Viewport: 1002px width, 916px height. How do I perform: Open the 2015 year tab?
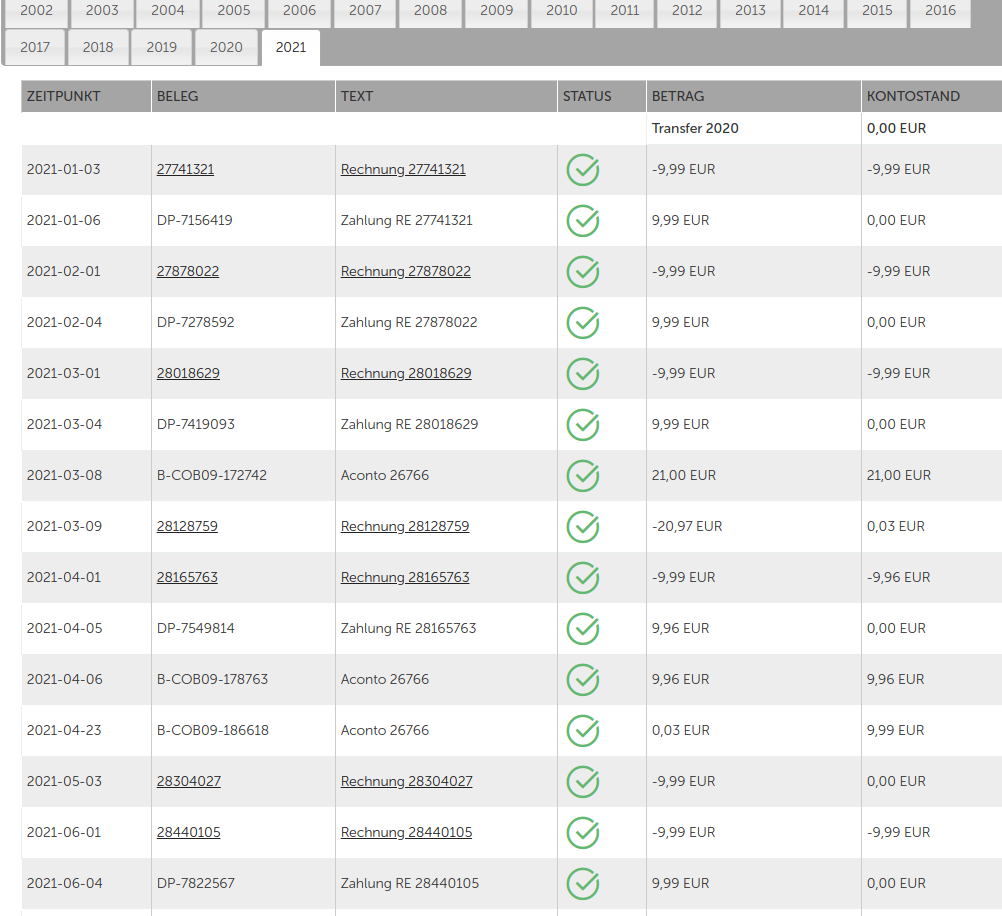pyautogui.click(x=877, y=11)
